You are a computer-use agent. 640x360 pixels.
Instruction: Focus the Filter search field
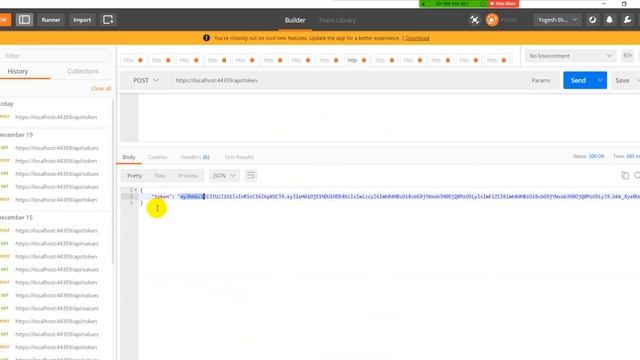[x=55, y=56]
